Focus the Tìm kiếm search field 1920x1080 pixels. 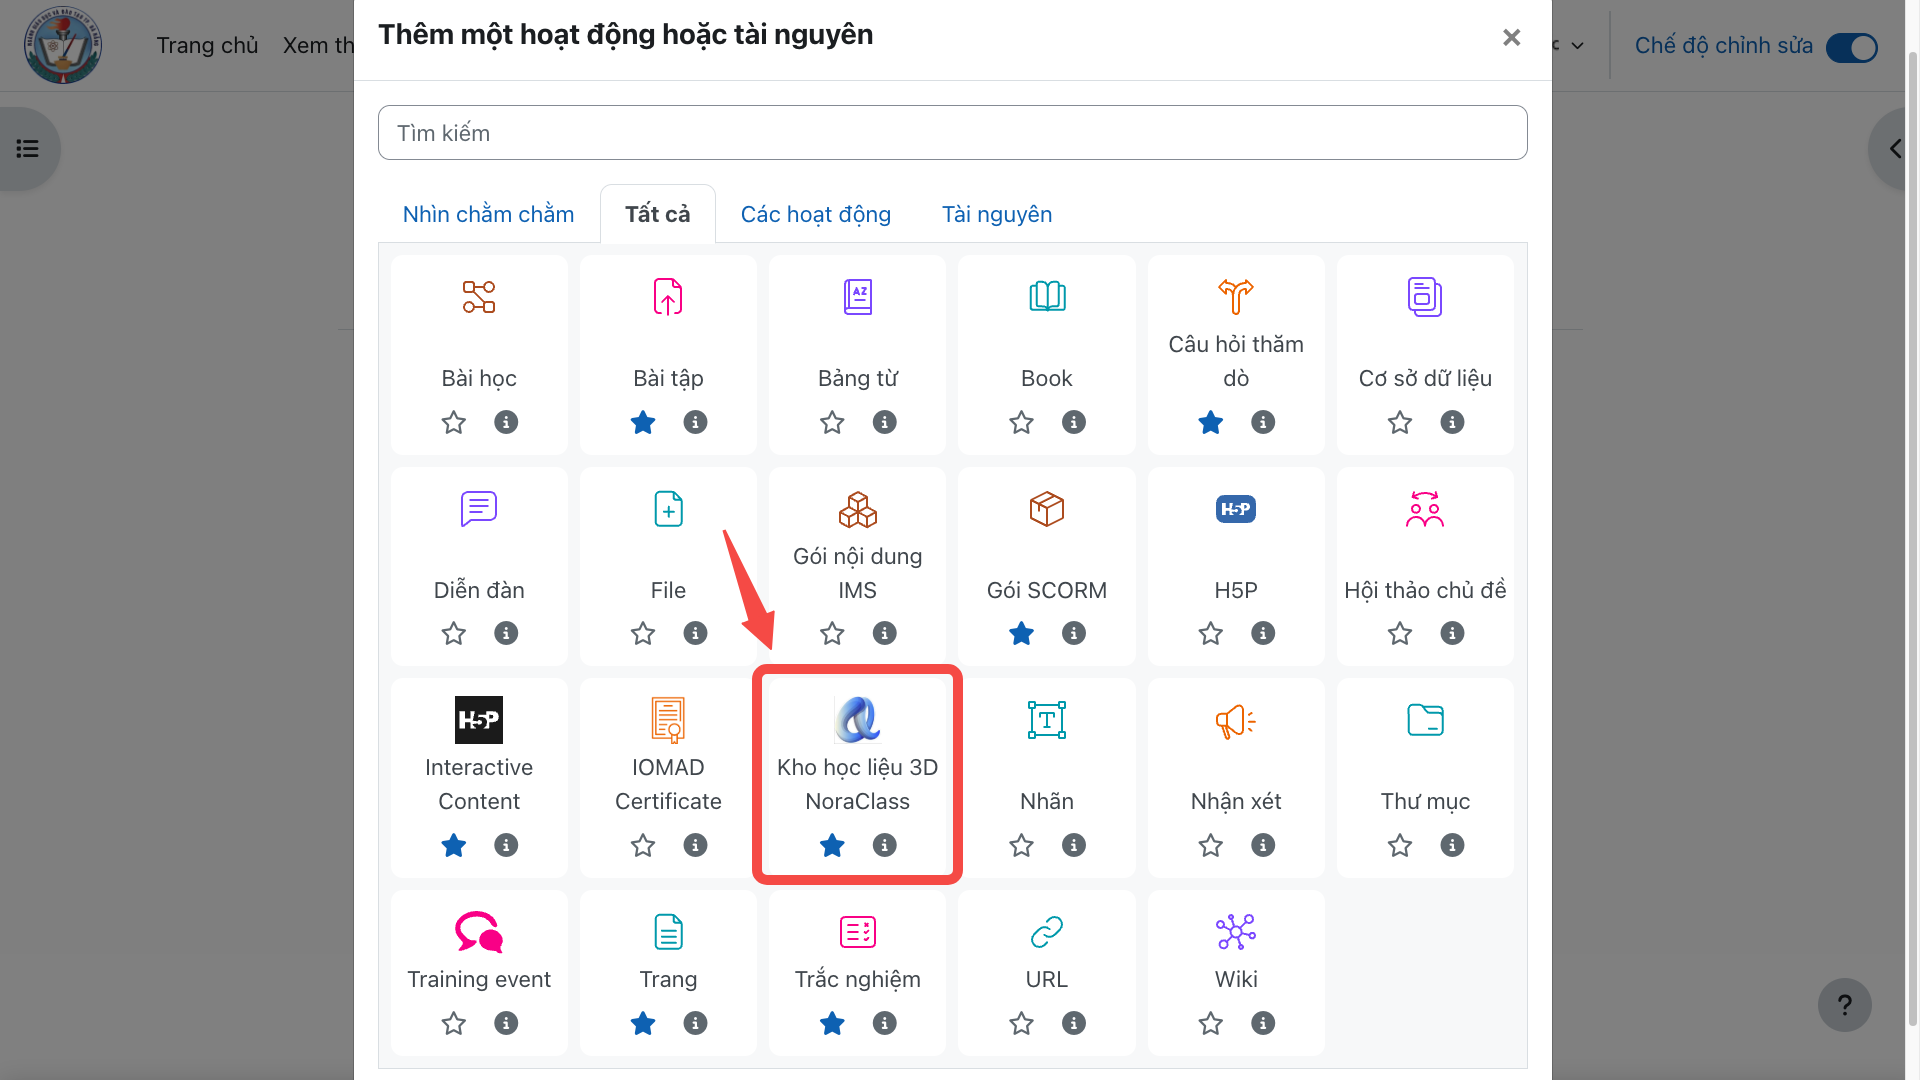952,133
